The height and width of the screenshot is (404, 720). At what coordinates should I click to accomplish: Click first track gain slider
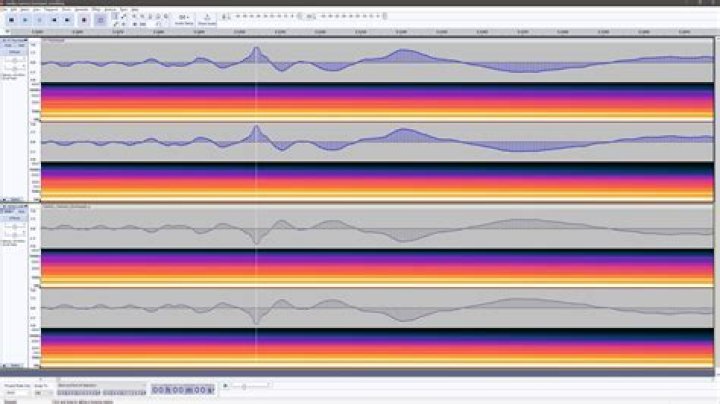tap(14, 60)
